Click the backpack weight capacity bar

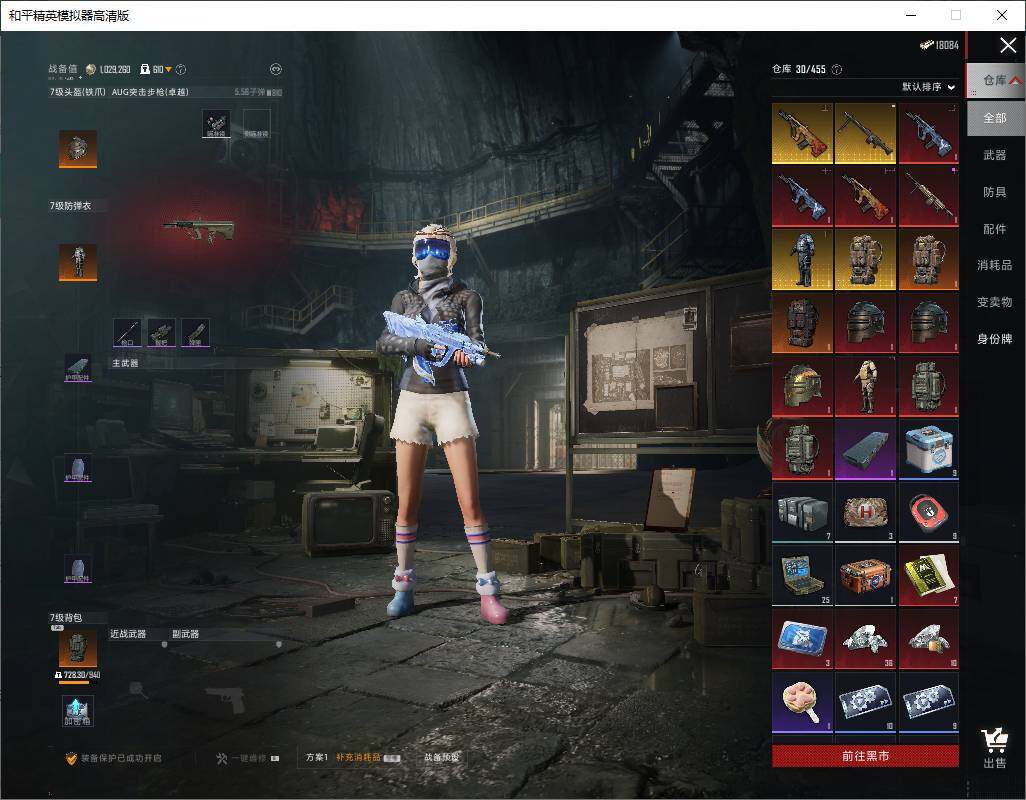pos(78,682)
